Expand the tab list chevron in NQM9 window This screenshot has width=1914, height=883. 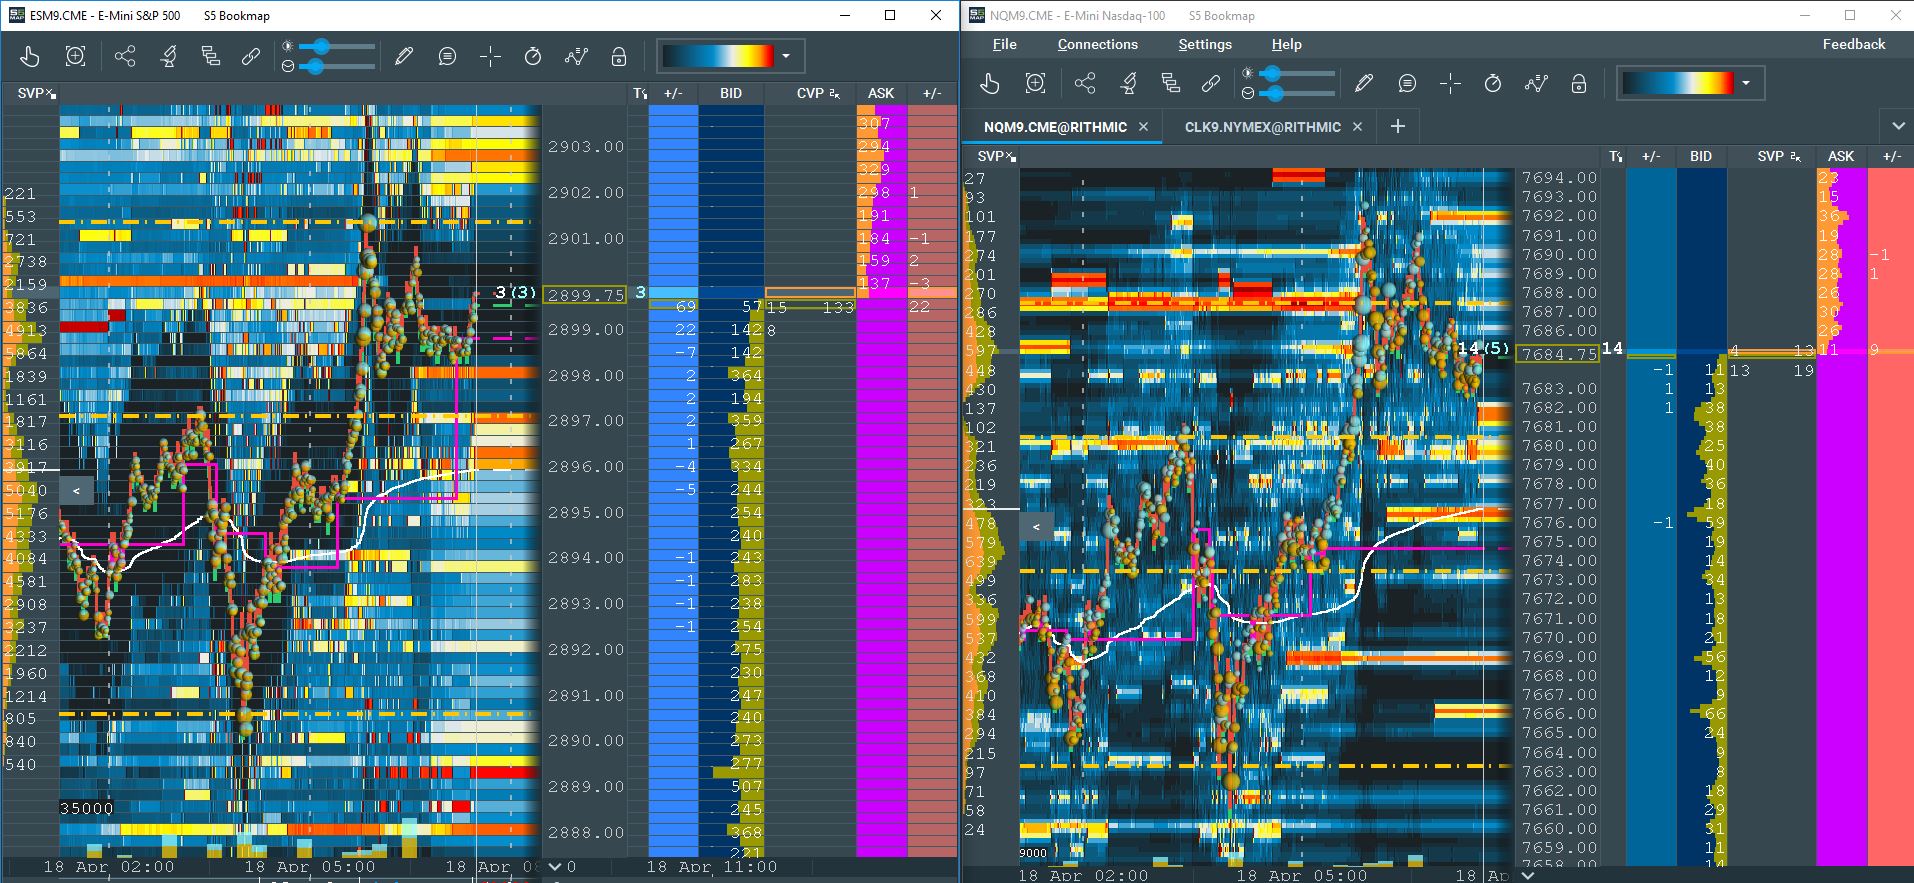click(x=1898, y=127)
